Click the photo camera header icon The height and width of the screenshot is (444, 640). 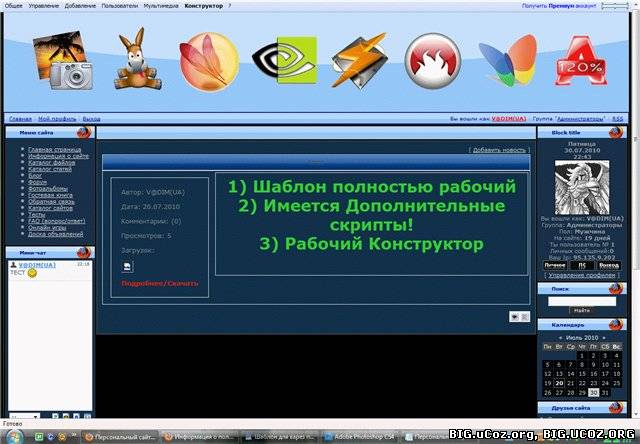[x=62, y=60]
